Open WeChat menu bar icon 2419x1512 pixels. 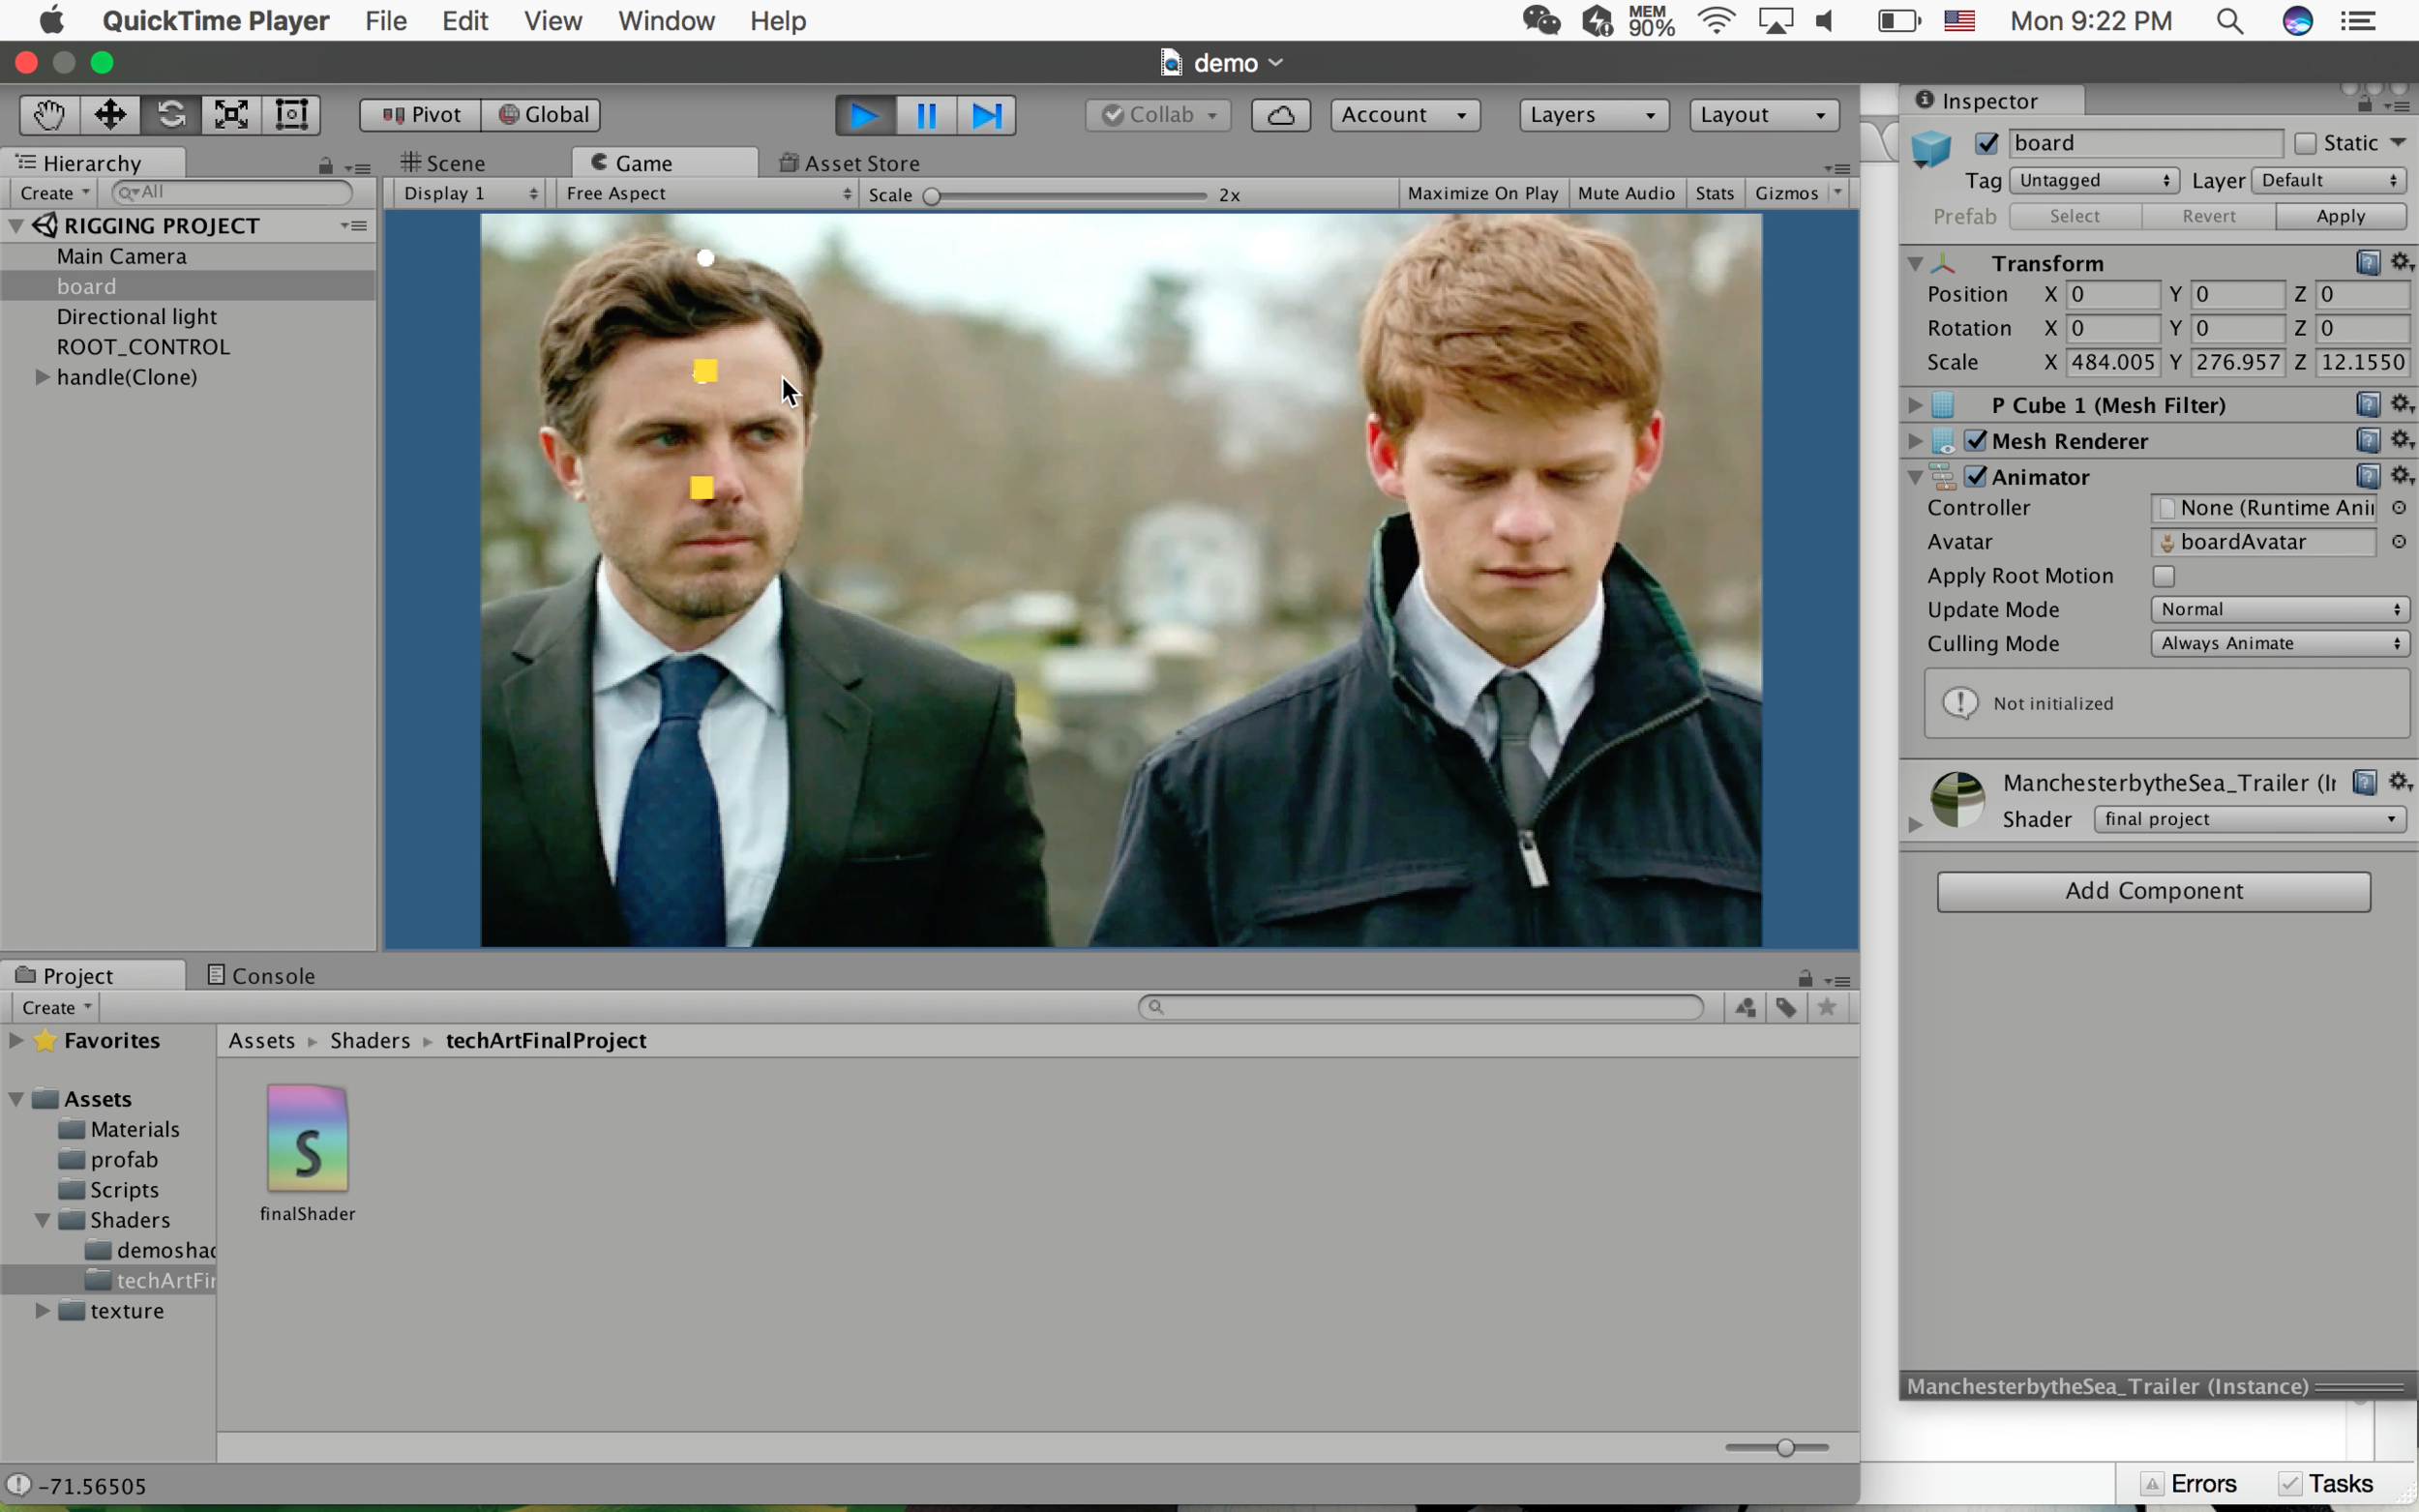tap(1541, 21)
